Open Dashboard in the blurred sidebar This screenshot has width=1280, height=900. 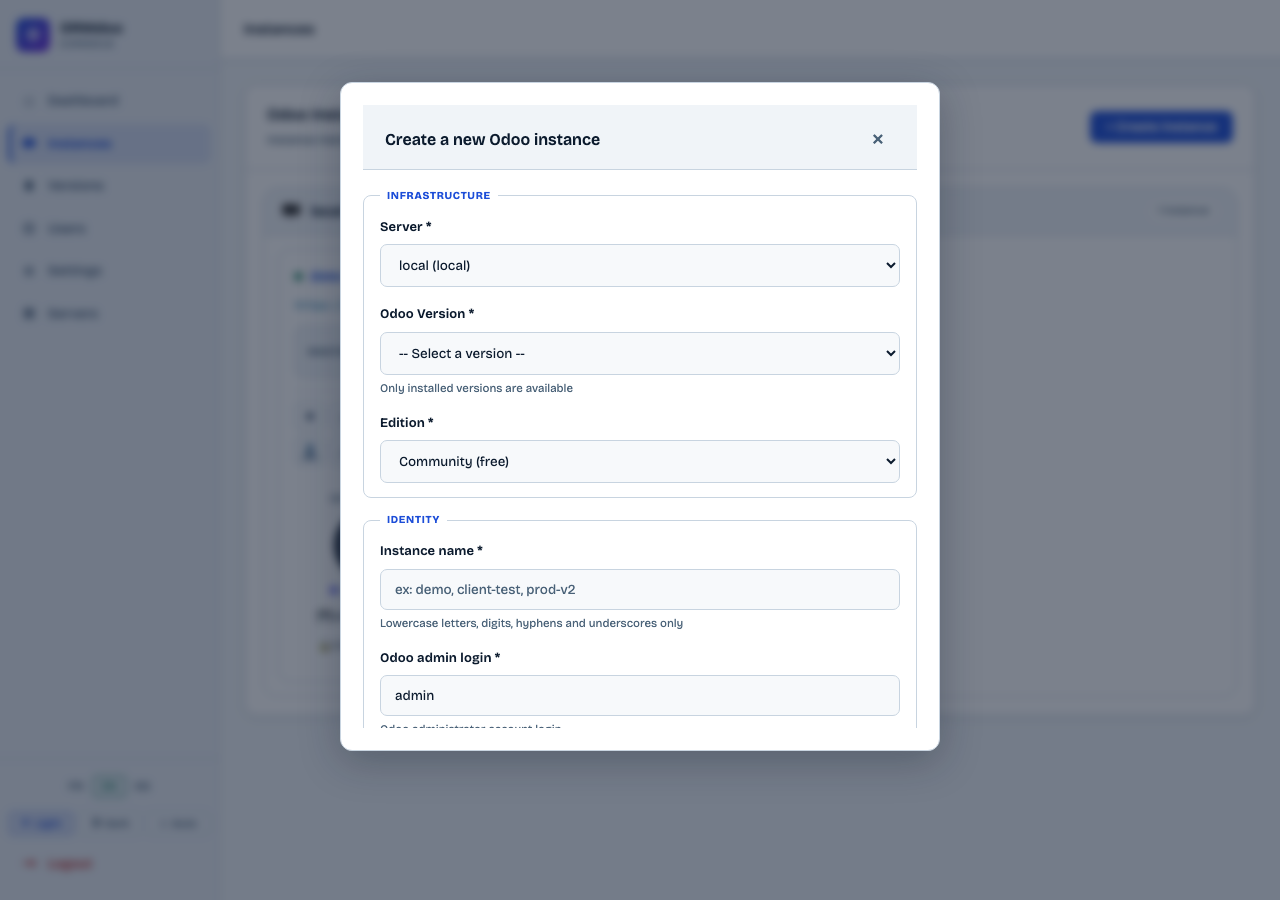coord(109,101)
